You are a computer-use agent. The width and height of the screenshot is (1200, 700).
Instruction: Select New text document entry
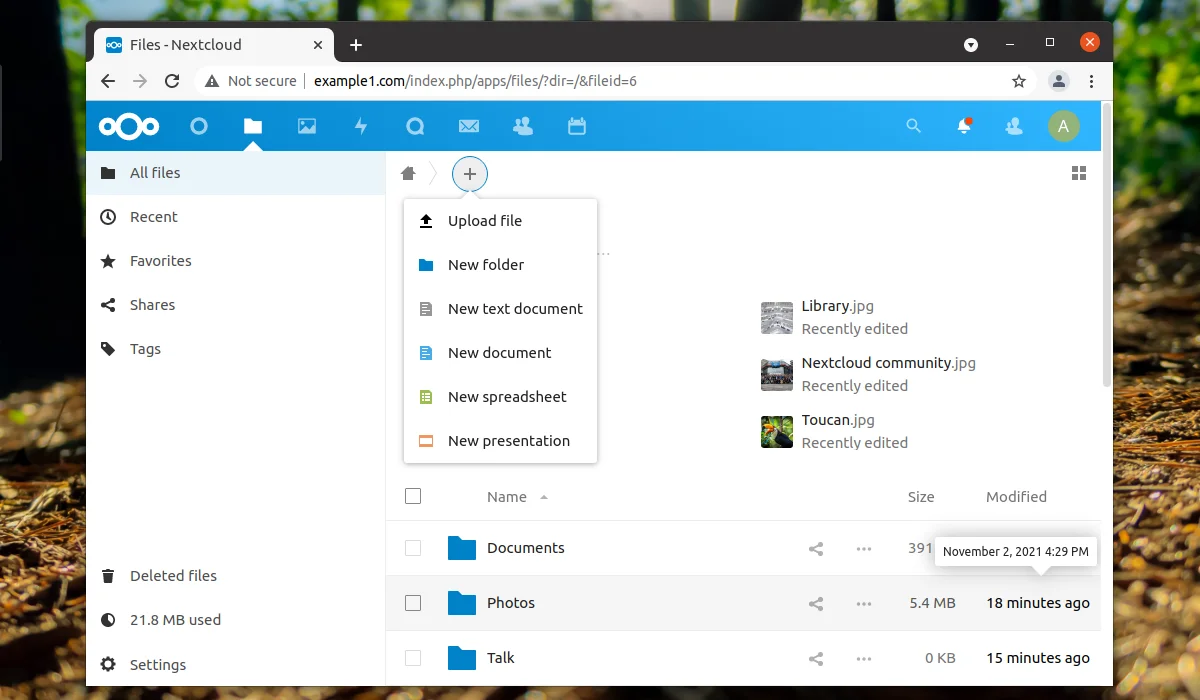500,309
